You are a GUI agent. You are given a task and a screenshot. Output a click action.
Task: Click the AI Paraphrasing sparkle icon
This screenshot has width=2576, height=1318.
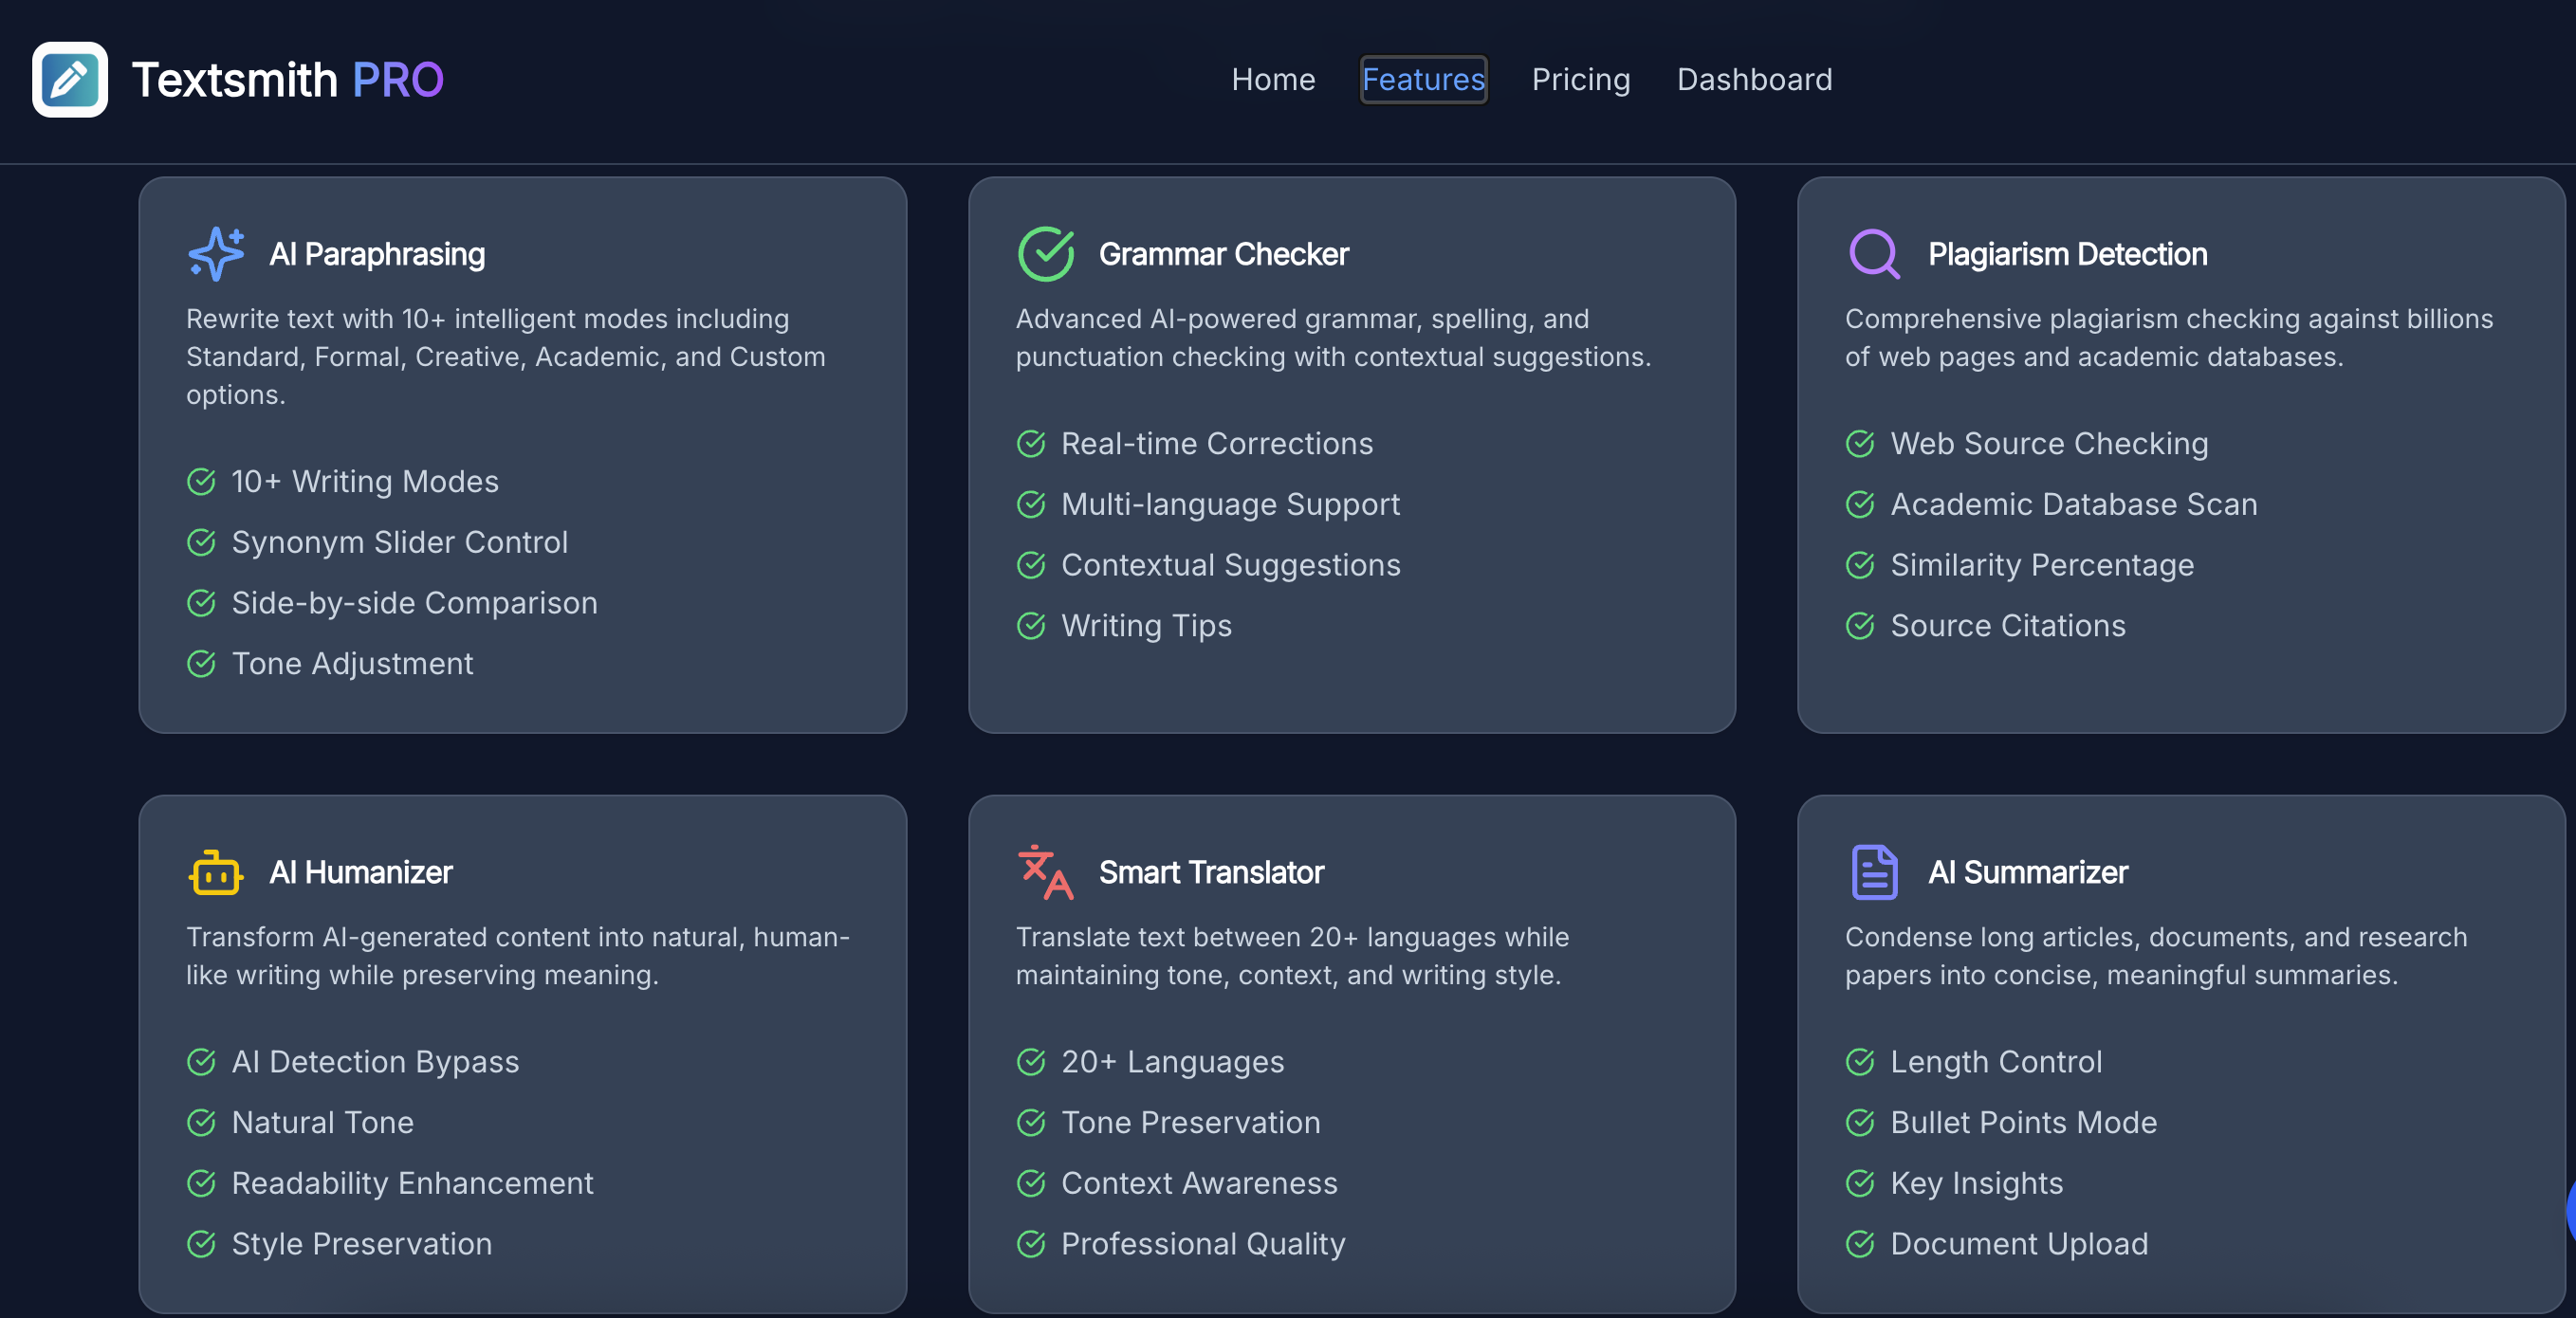[216, 253]
